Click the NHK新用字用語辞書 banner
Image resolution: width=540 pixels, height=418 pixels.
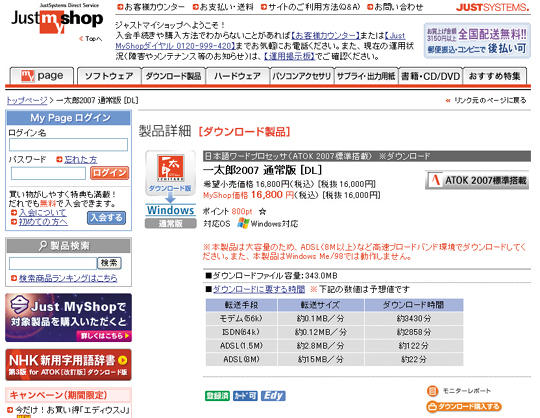[x=68, y=365]
